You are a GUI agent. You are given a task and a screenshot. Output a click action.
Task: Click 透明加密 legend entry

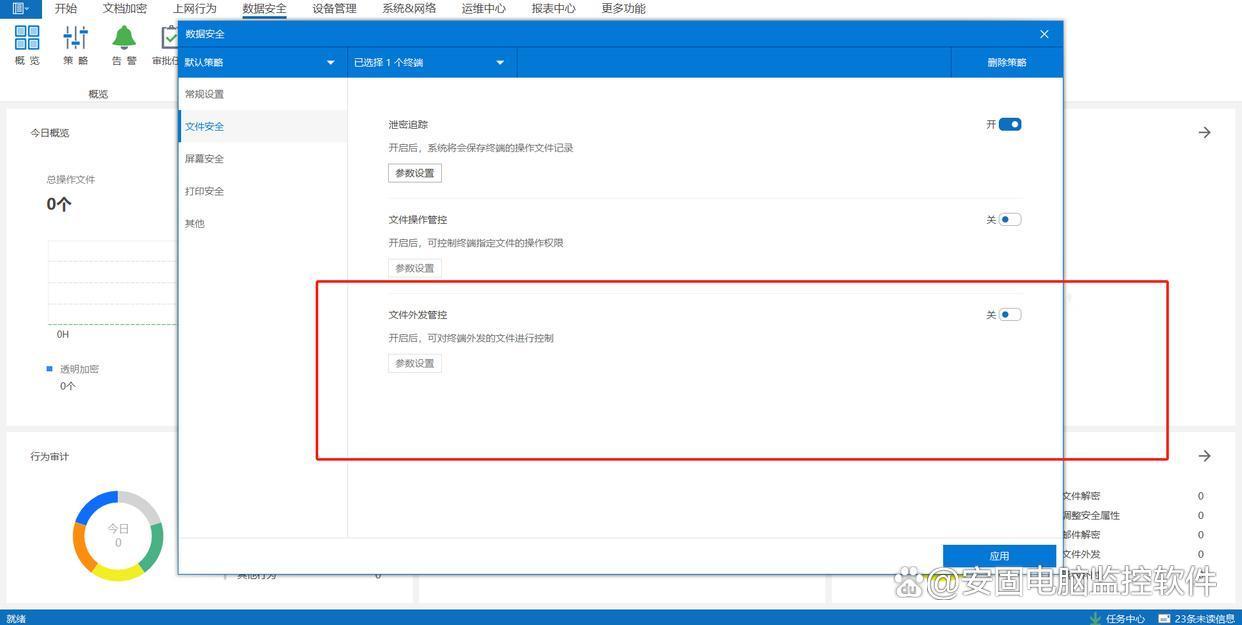point(73,369)
